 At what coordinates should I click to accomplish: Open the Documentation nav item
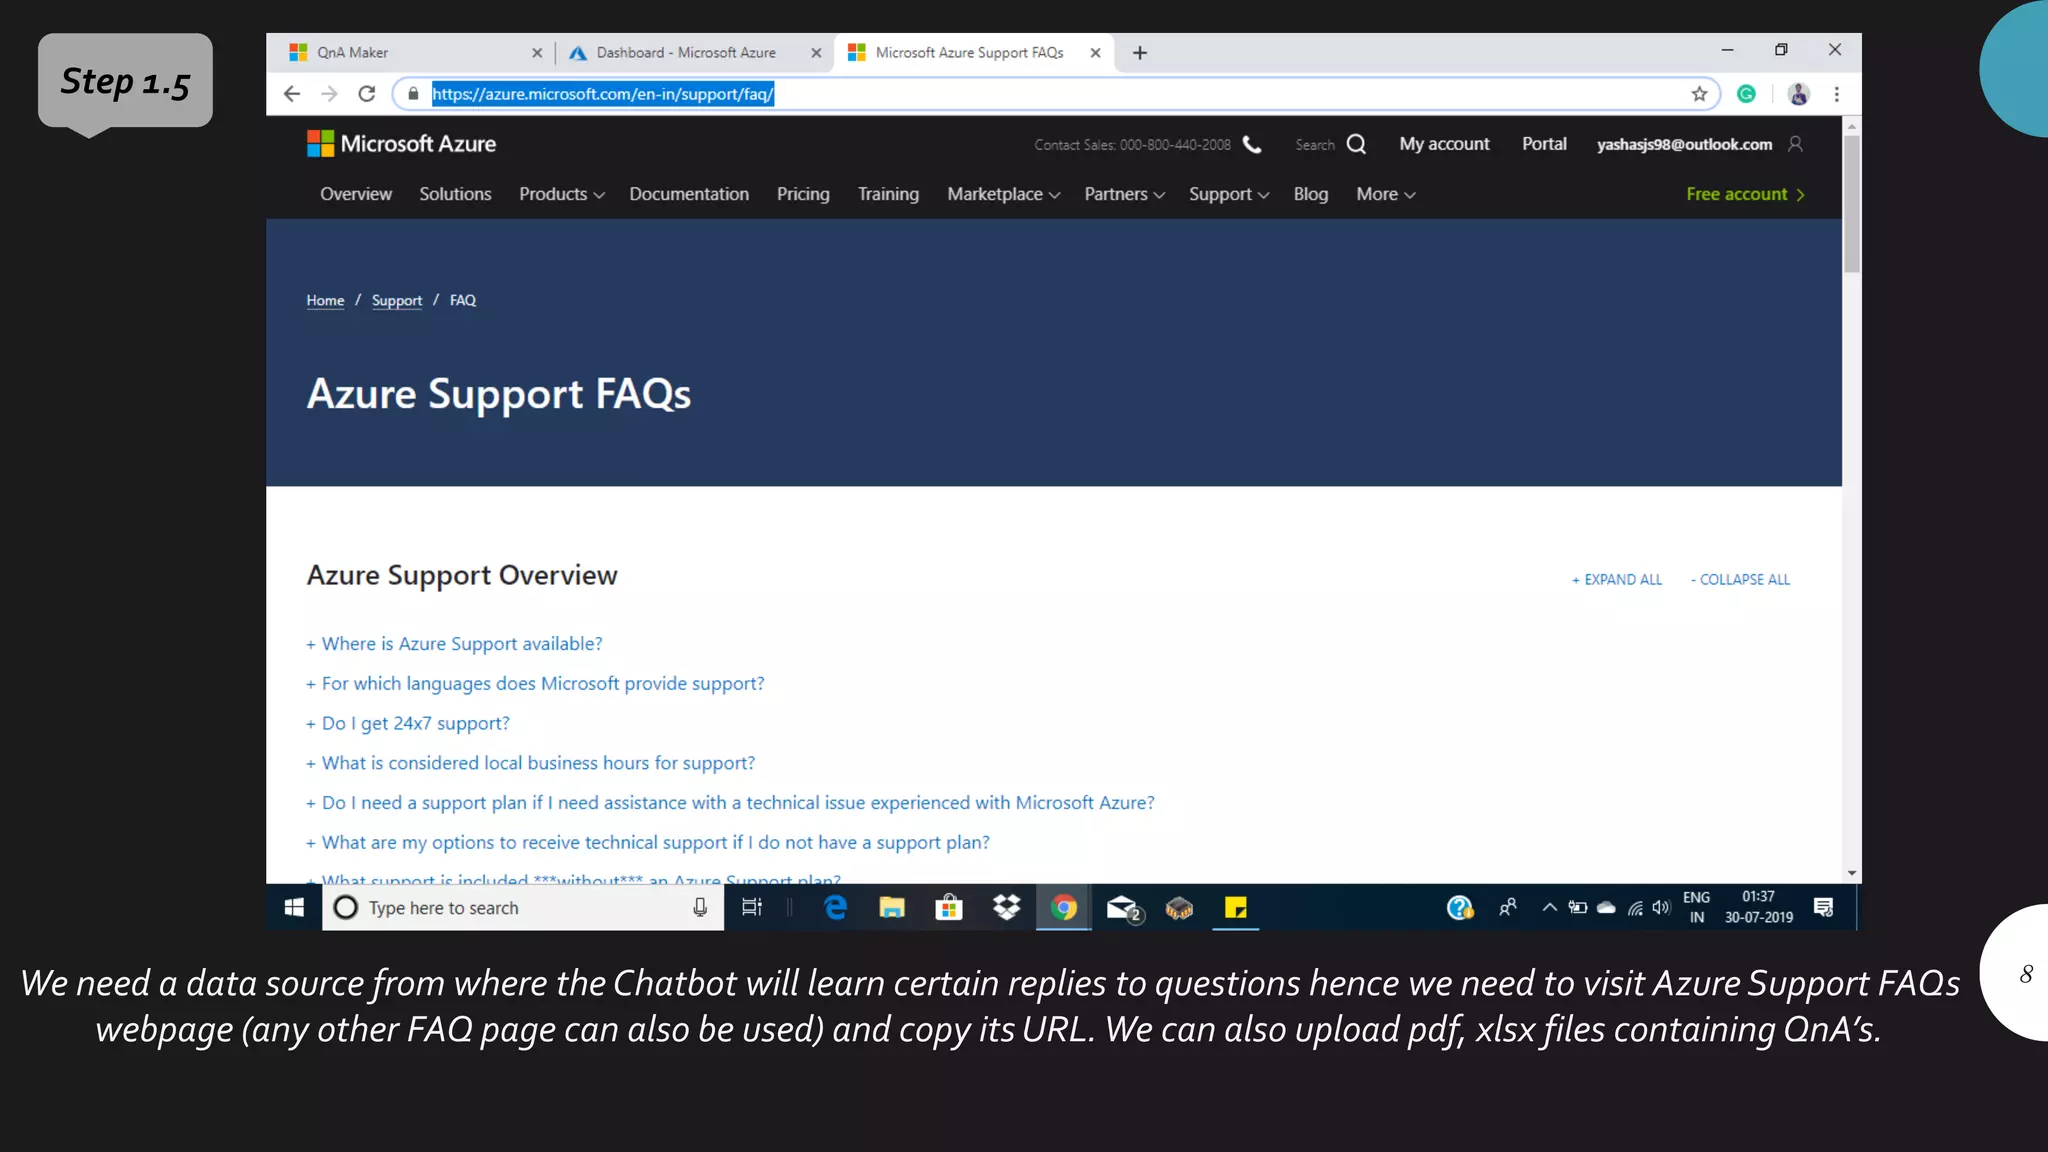tap(689, 194)
